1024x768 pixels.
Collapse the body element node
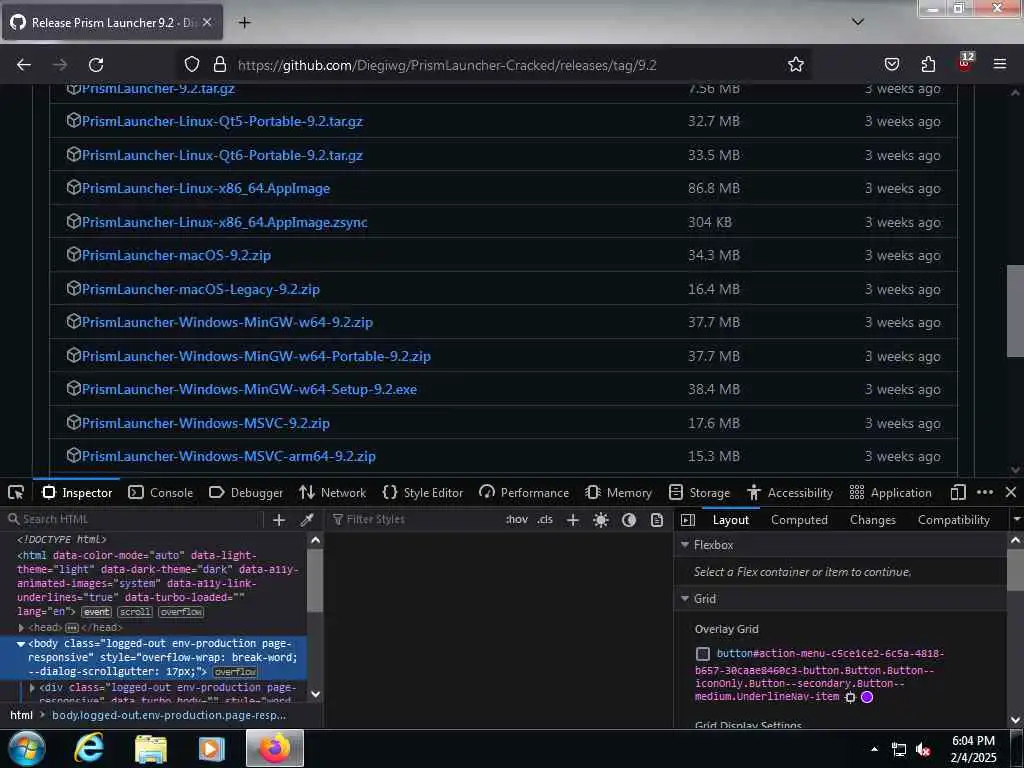pos(21,643)
